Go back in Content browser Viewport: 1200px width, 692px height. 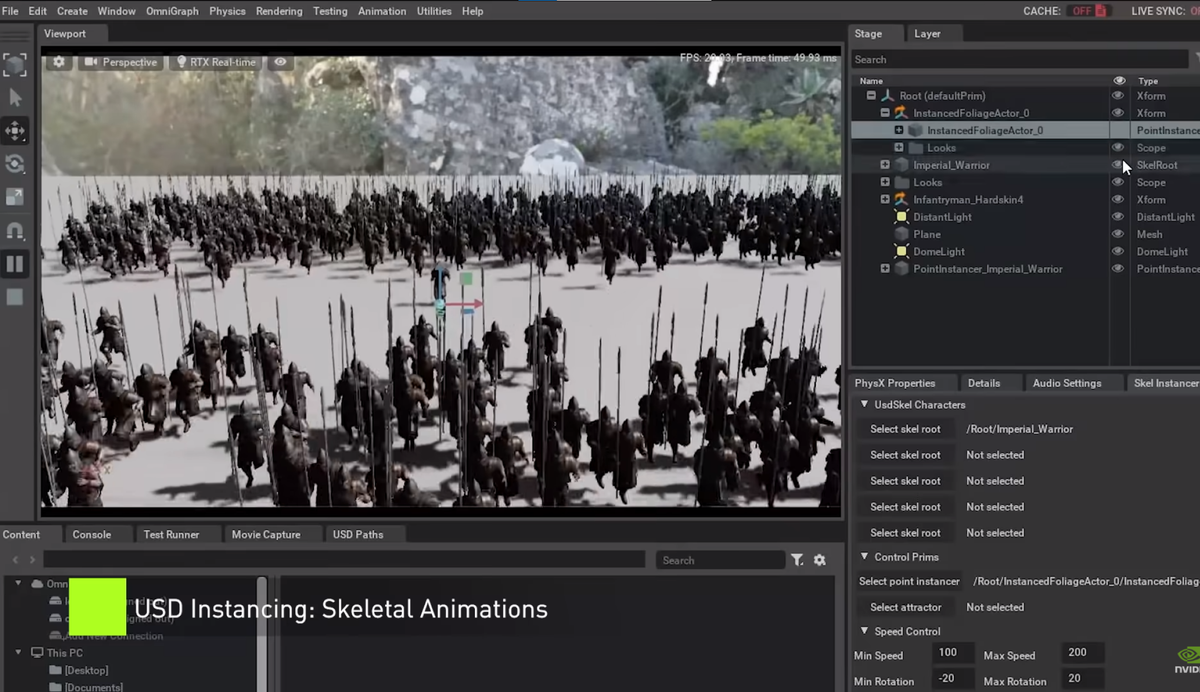point(14,560)
